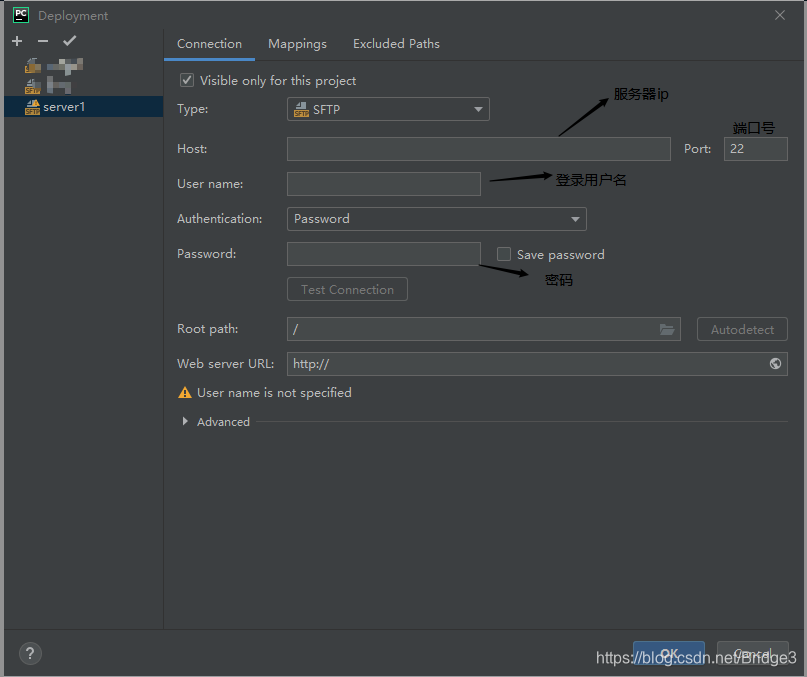Toggle Visible only for this project
The image size is (807, 677).
pos(186,80)
